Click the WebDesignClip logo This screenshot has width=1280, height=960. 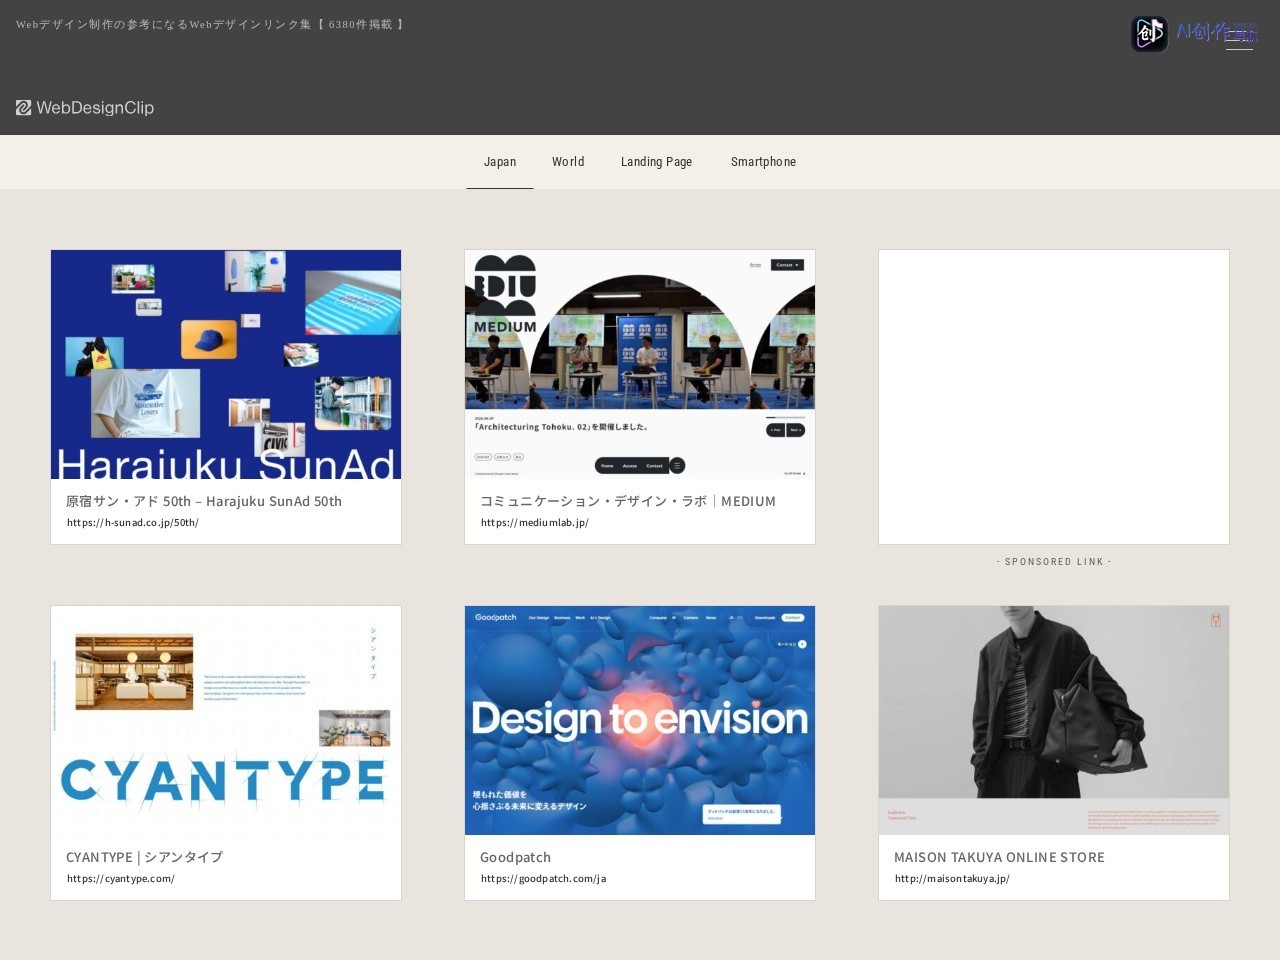(x=85, y=107)
